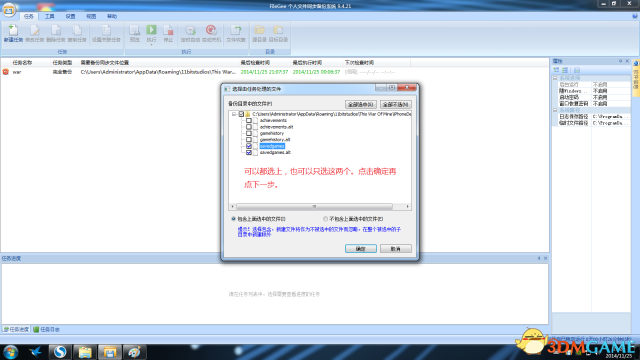Click the globe icon on right sidebar

coord(636,63)
